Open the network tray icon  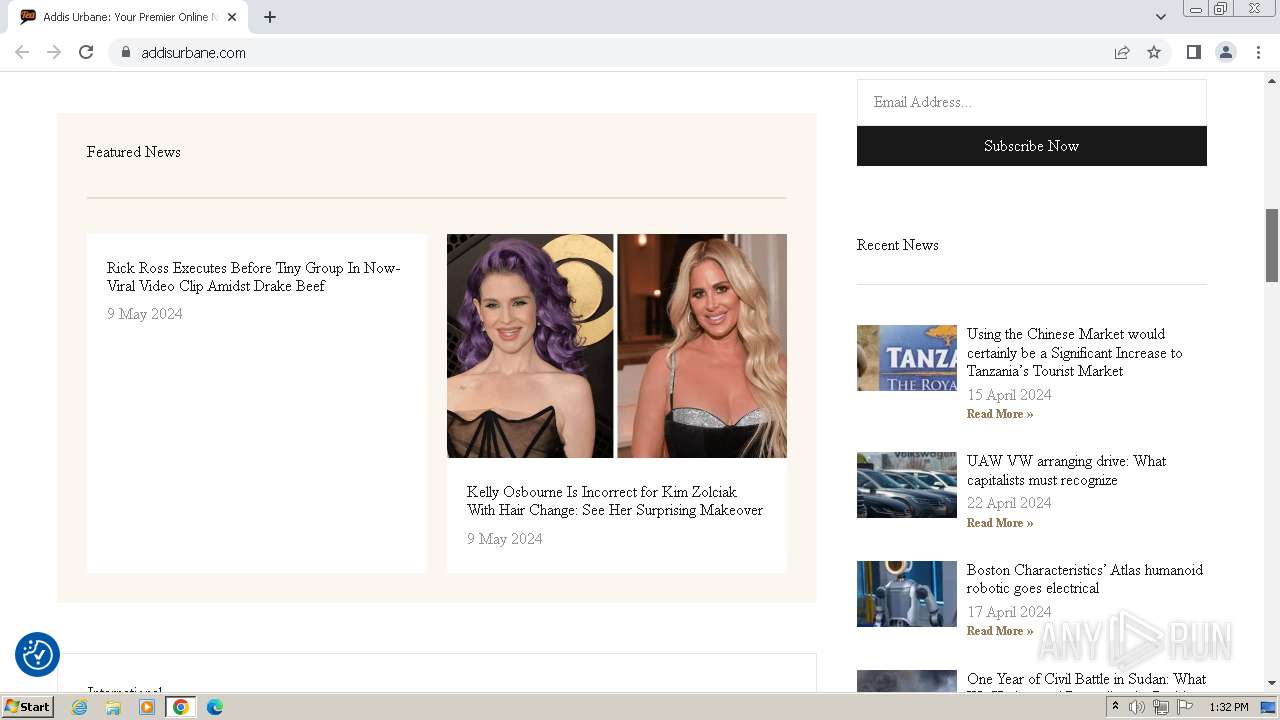(x=1161, y=707)
